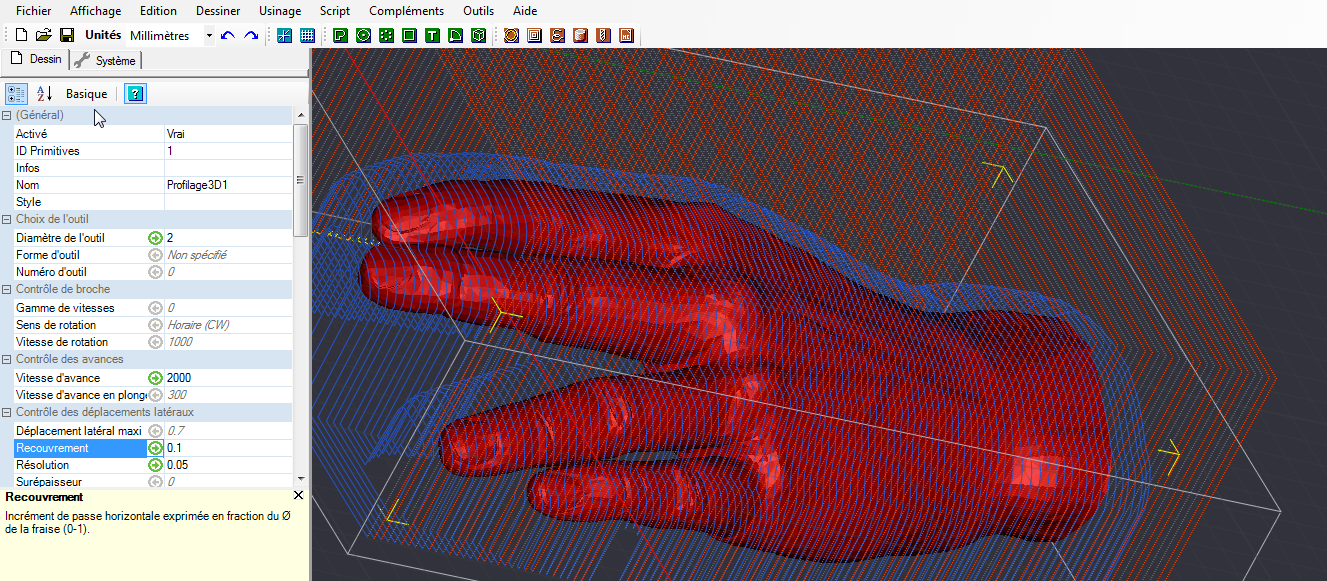Select the Text drawing tool
The height and width of the screenshot is (581, 1327).
click(x=432, y=35)
